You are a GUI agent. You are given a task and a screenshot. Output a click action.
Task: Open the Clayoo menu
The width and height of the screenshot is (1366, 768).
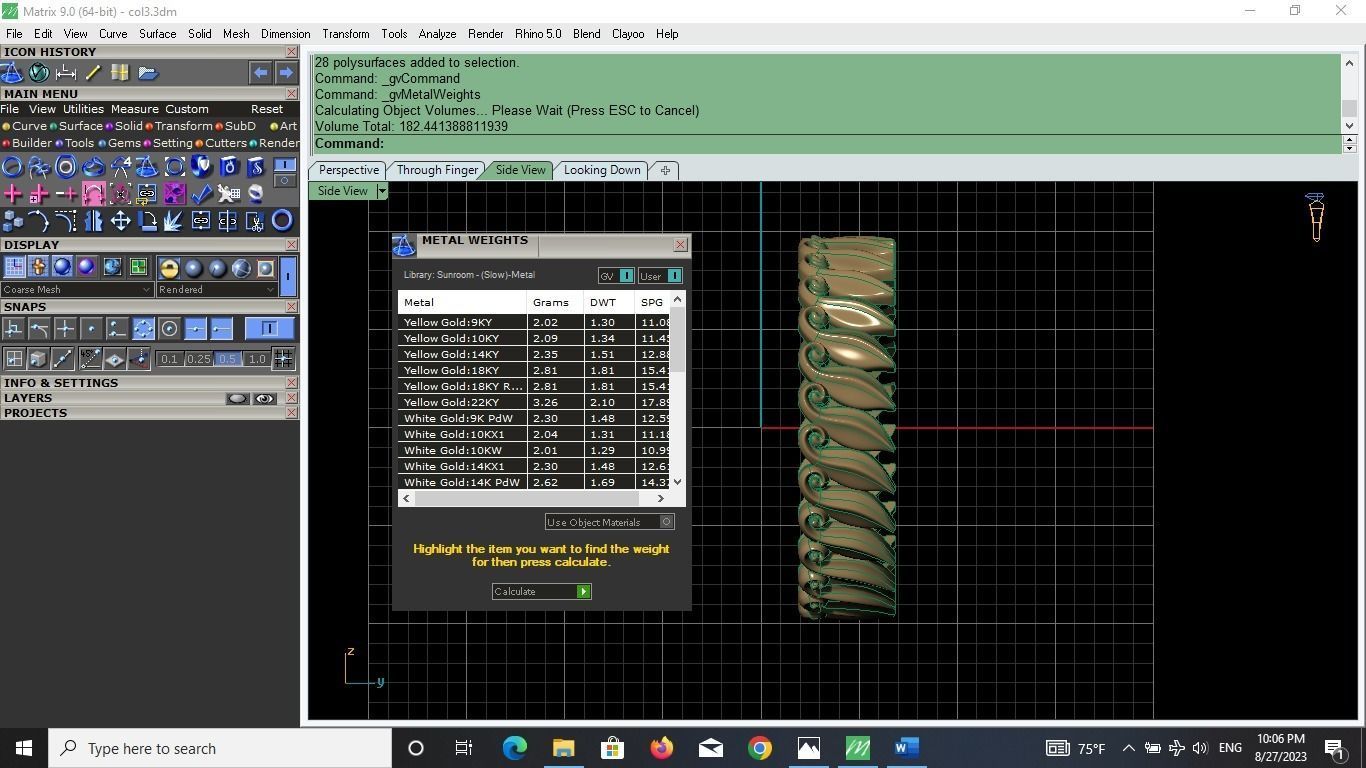628,34
